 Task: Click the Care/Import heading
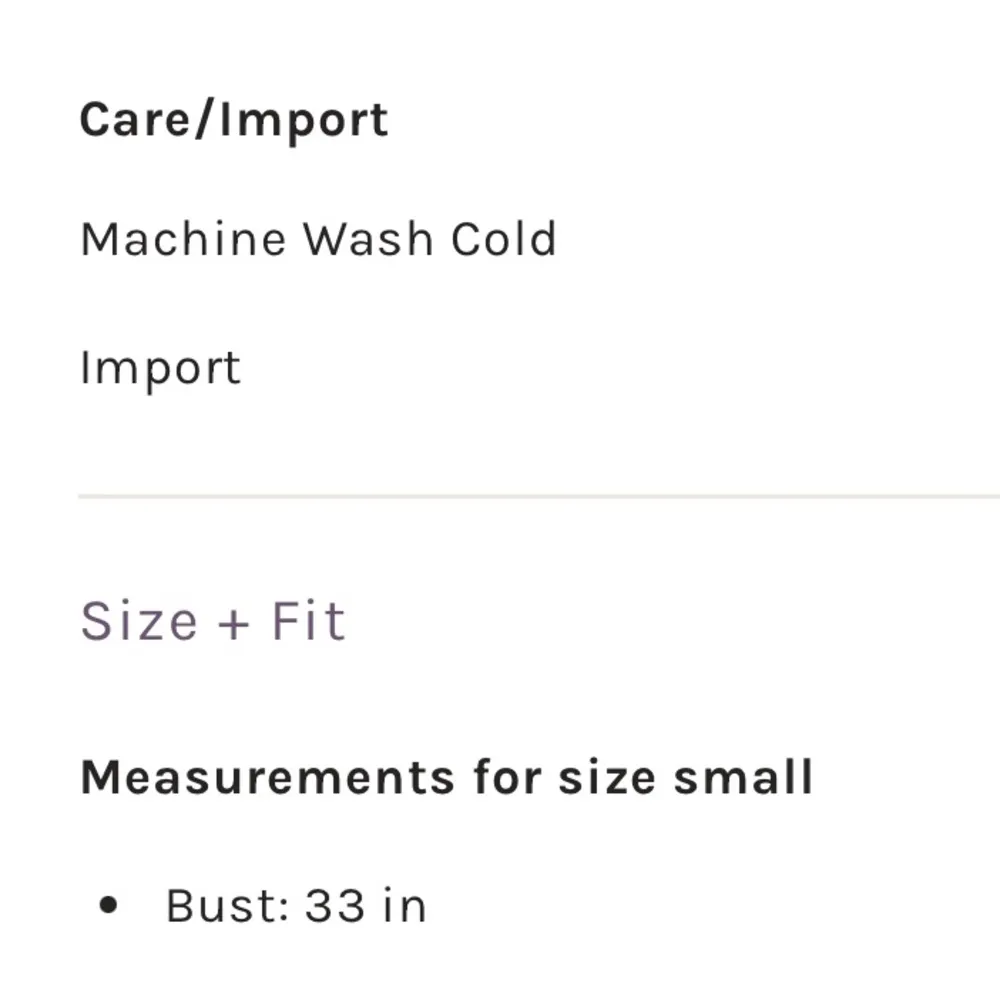tap(233, 121)
